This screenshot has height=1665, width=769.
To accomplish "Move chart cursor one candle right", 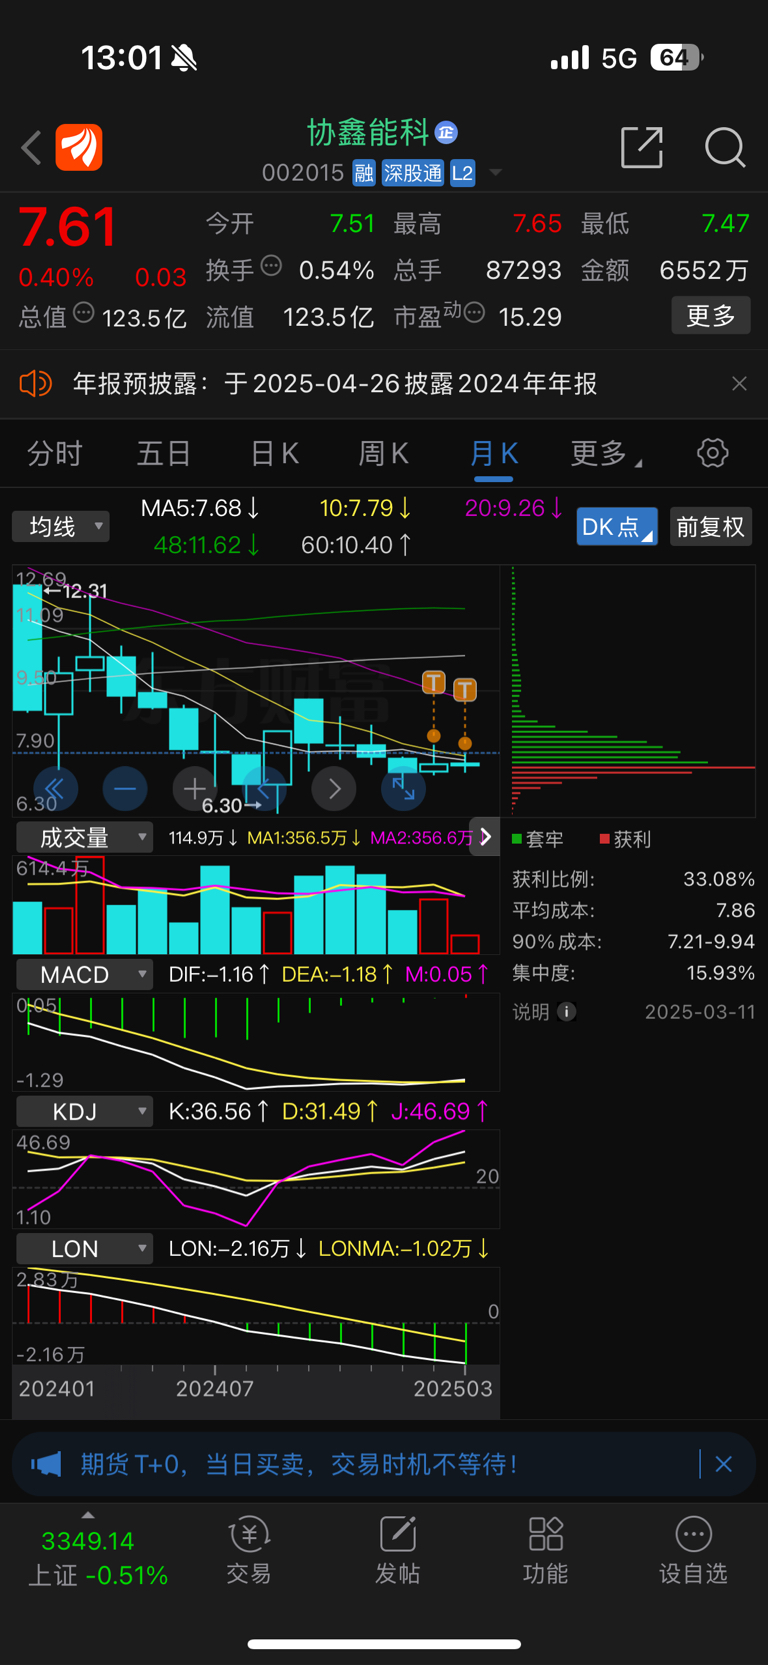I will click(334, 789).
